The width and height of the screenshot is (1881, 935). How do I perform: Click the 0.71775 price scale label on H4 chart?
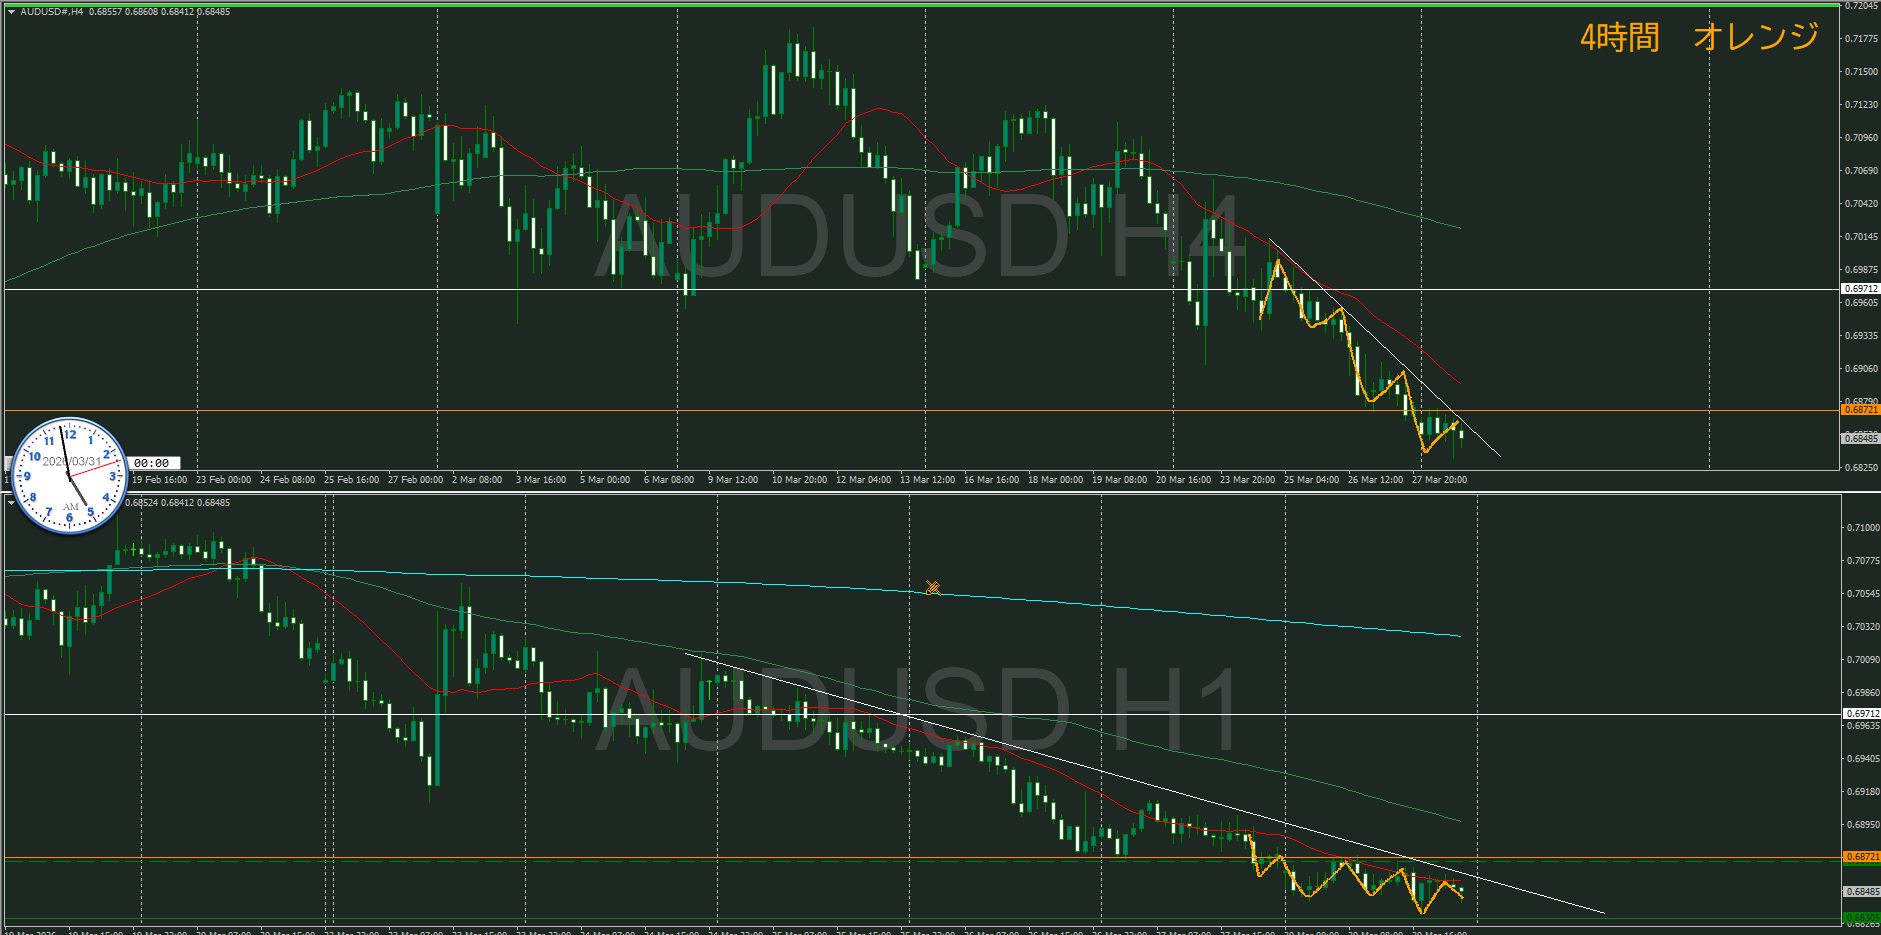[x=1860, y=39]
